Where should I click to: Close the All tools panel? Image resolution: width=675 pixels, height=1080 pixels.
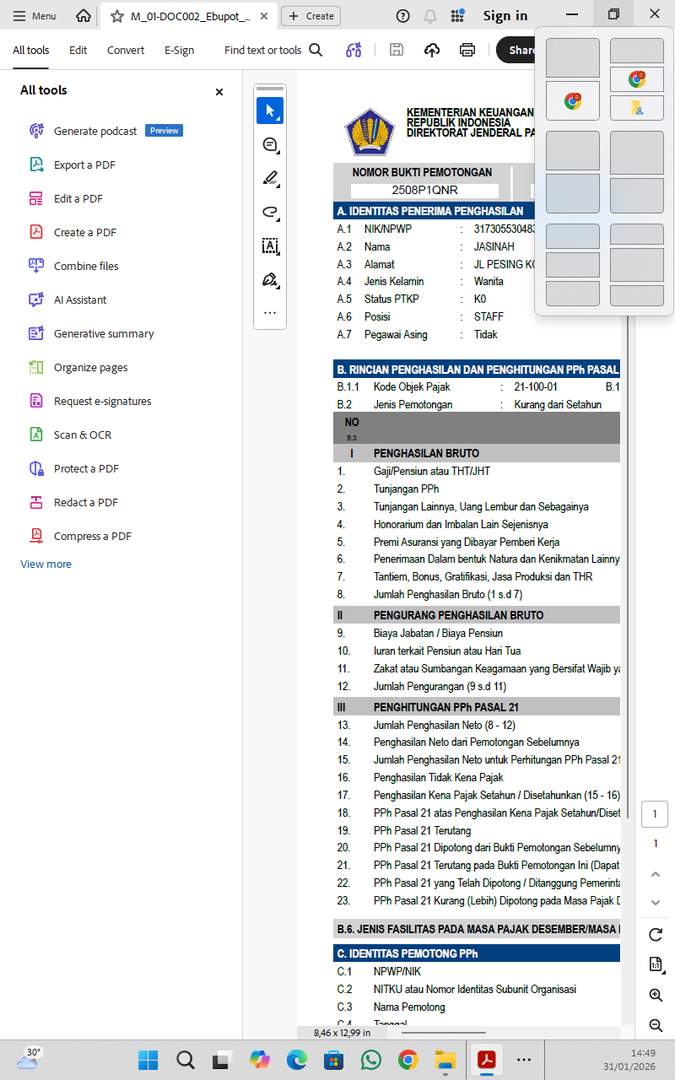point(219,92)
